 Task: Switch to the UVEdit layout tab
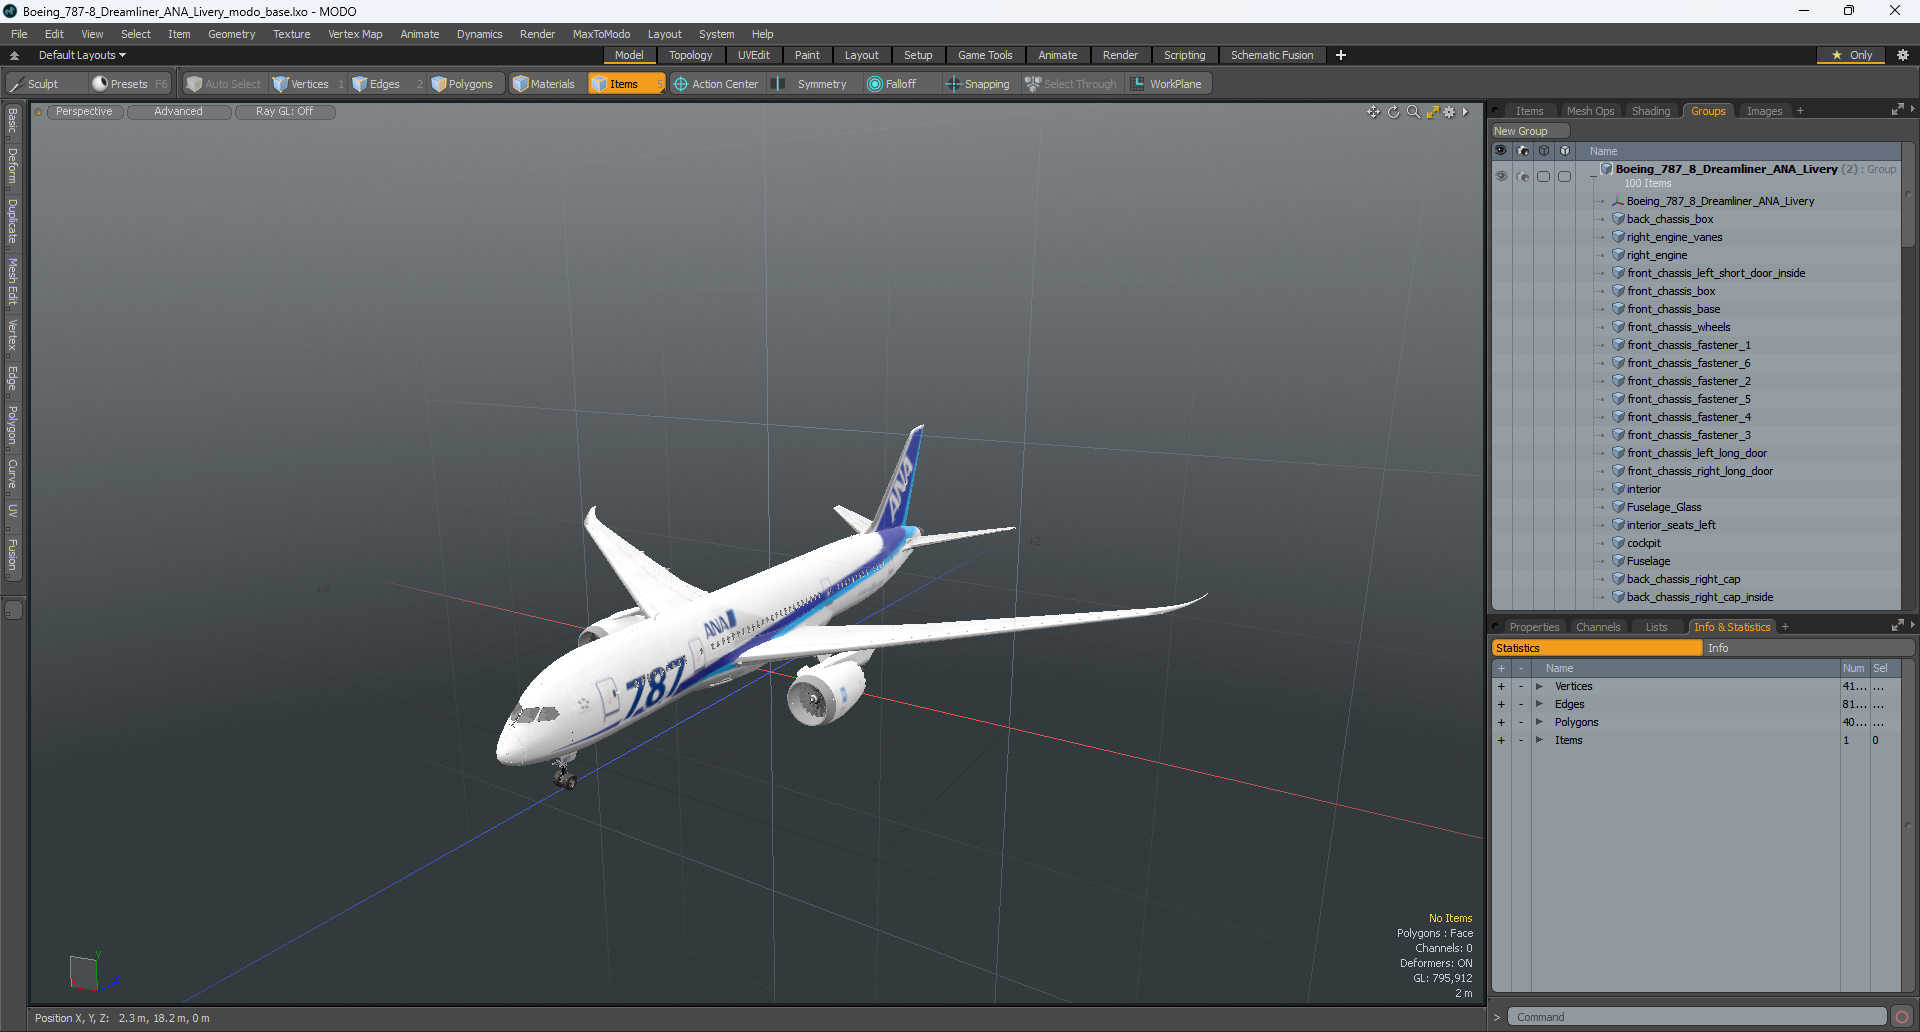pos(753,55)
